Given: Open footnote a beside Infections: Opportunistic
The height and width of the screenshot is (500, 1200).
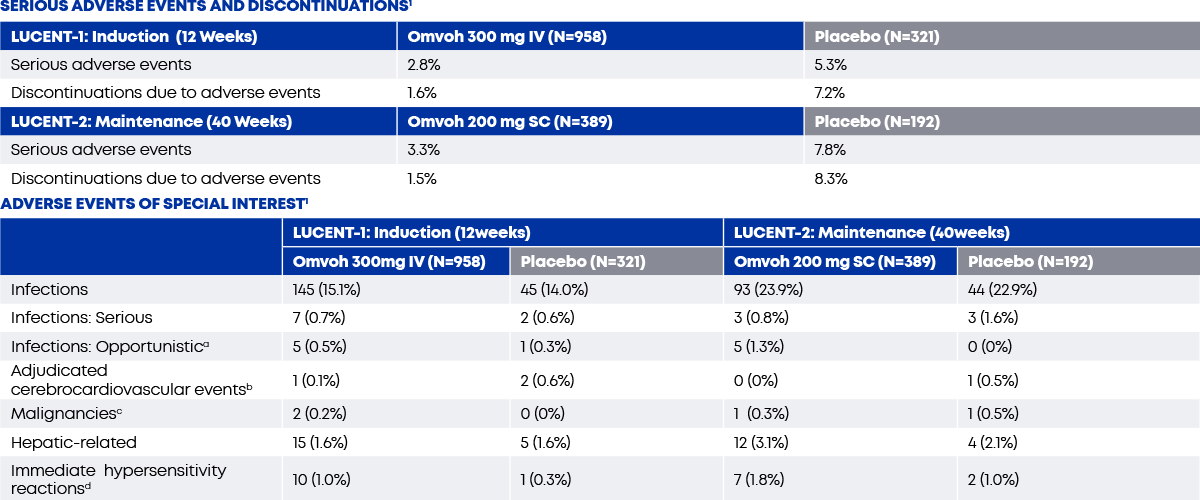Looking at the screenshot, I should pyautogui.click(x=206, y=343).
